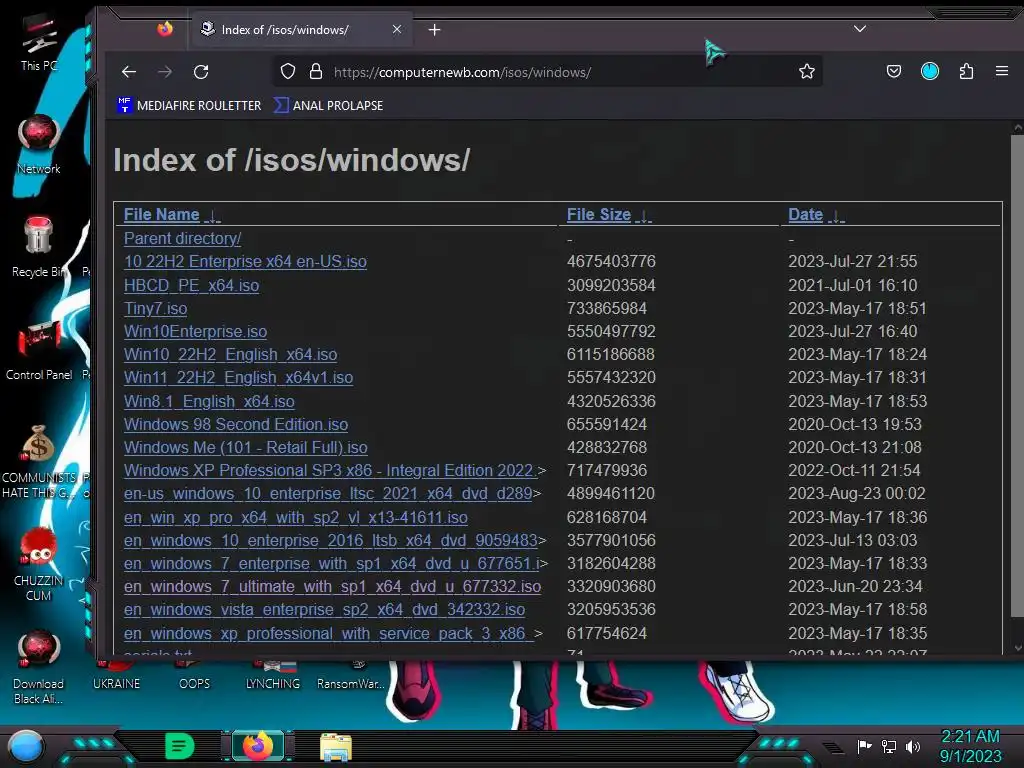This screenshot has height=768, width=1024.
Task: Go back to the previous page
Action: (x=129, y=72)
